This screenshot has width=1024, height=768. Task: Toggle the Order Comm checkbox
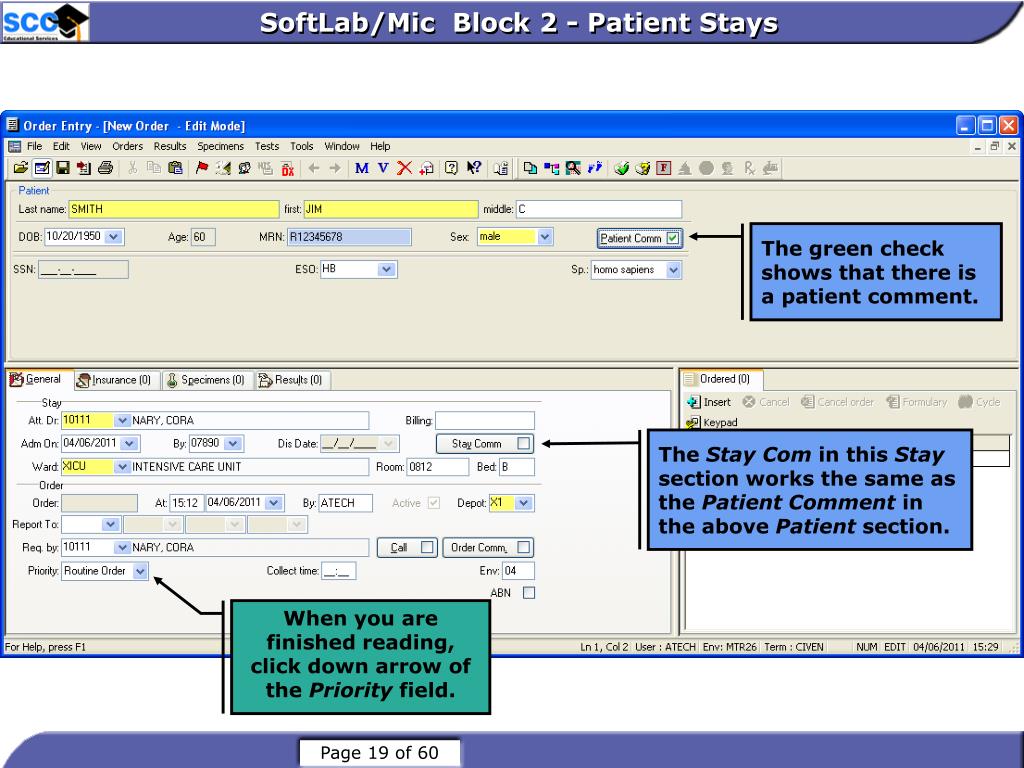pos(524,547)
